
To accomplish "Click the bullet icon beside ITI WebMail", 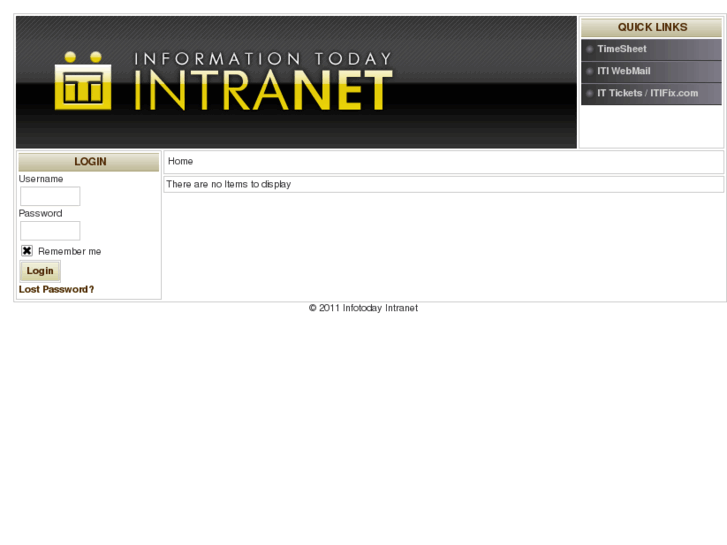I will click(589, 71).
